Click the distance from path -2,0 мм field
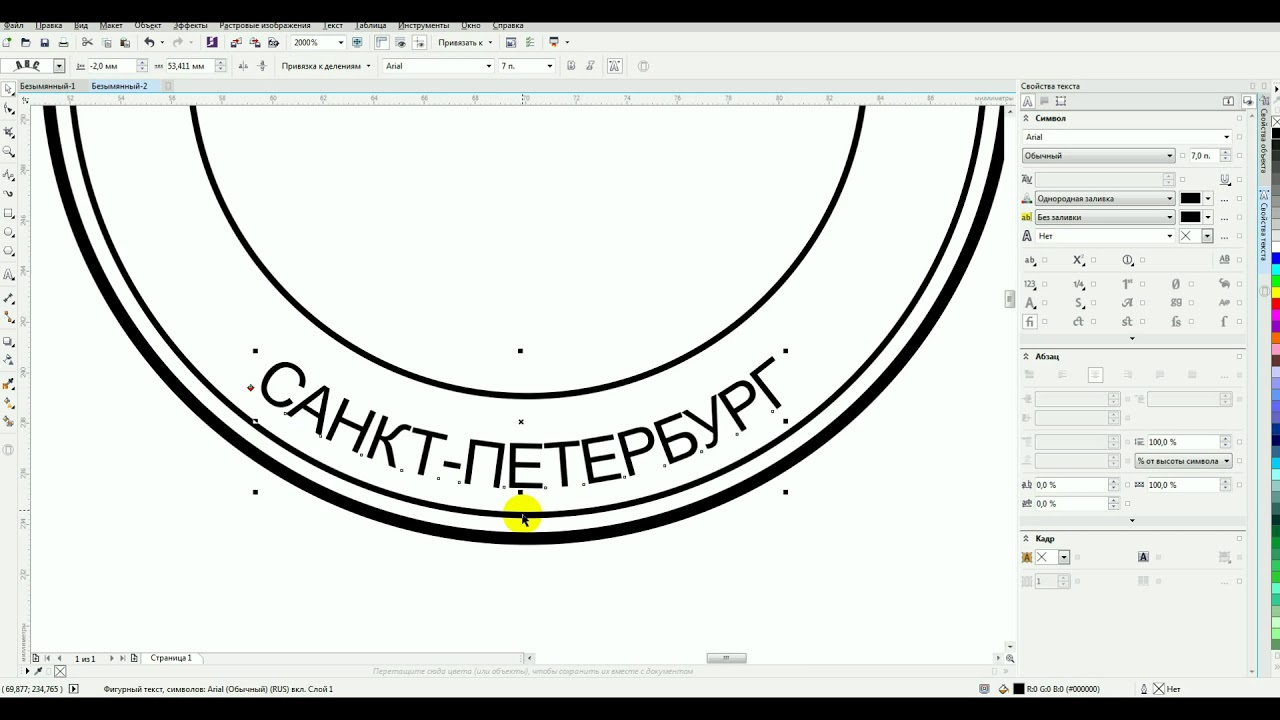 pyautogui.click(x=111, y=66)
